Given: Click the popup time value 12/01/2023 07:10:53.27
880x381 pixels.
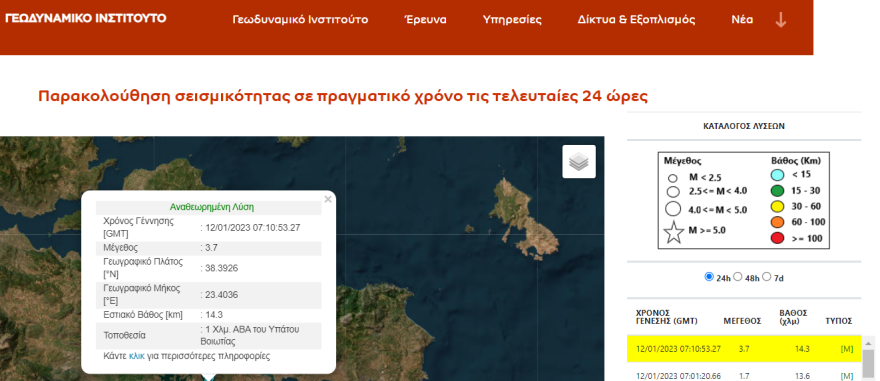Looking at the screenshot, I should (252, 228).
